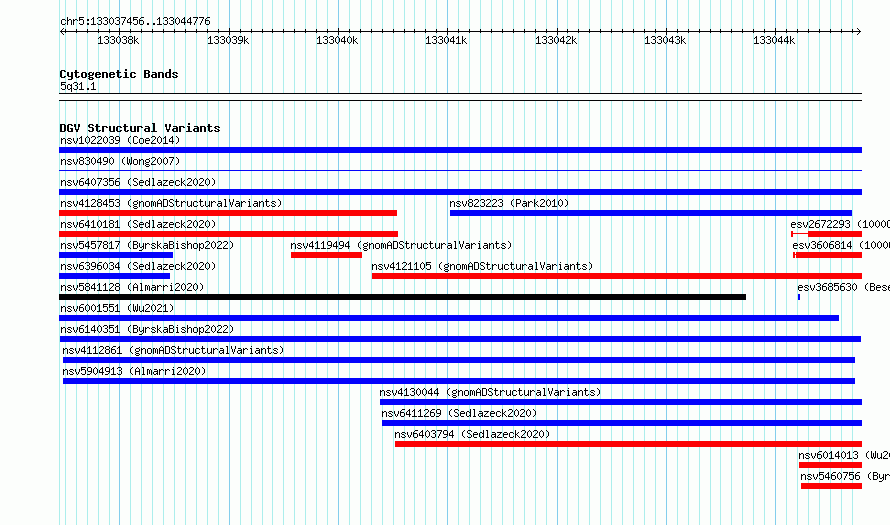Image resolution: width=890 pixels, height=525 pixels.
Task: Click the ruler's left end arrow
Action: coord(62,32)
